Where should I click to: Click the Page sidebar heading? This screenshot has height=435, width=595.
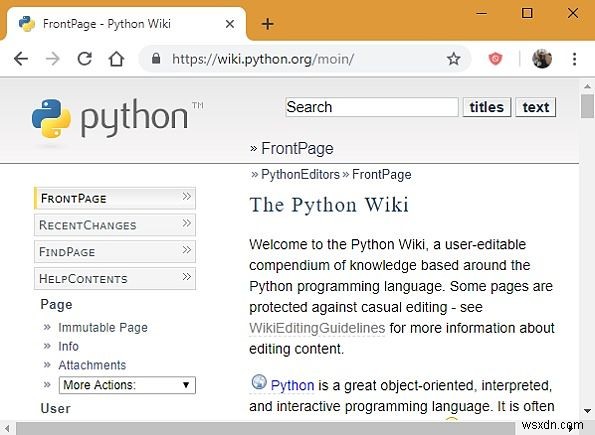pyautogui.click(x=56, y=304)
